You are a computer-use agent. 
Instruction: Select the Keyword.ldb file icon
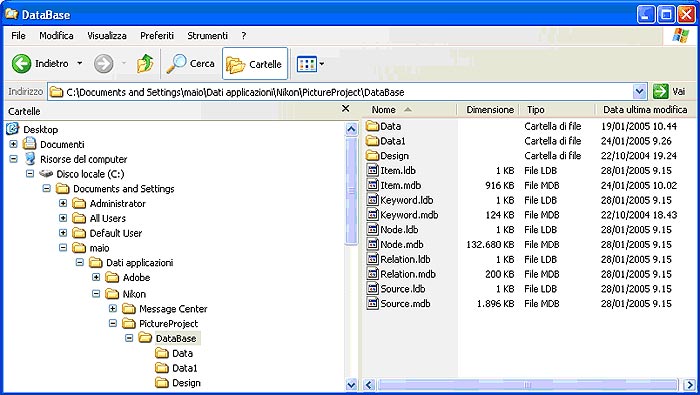[372, 200]
